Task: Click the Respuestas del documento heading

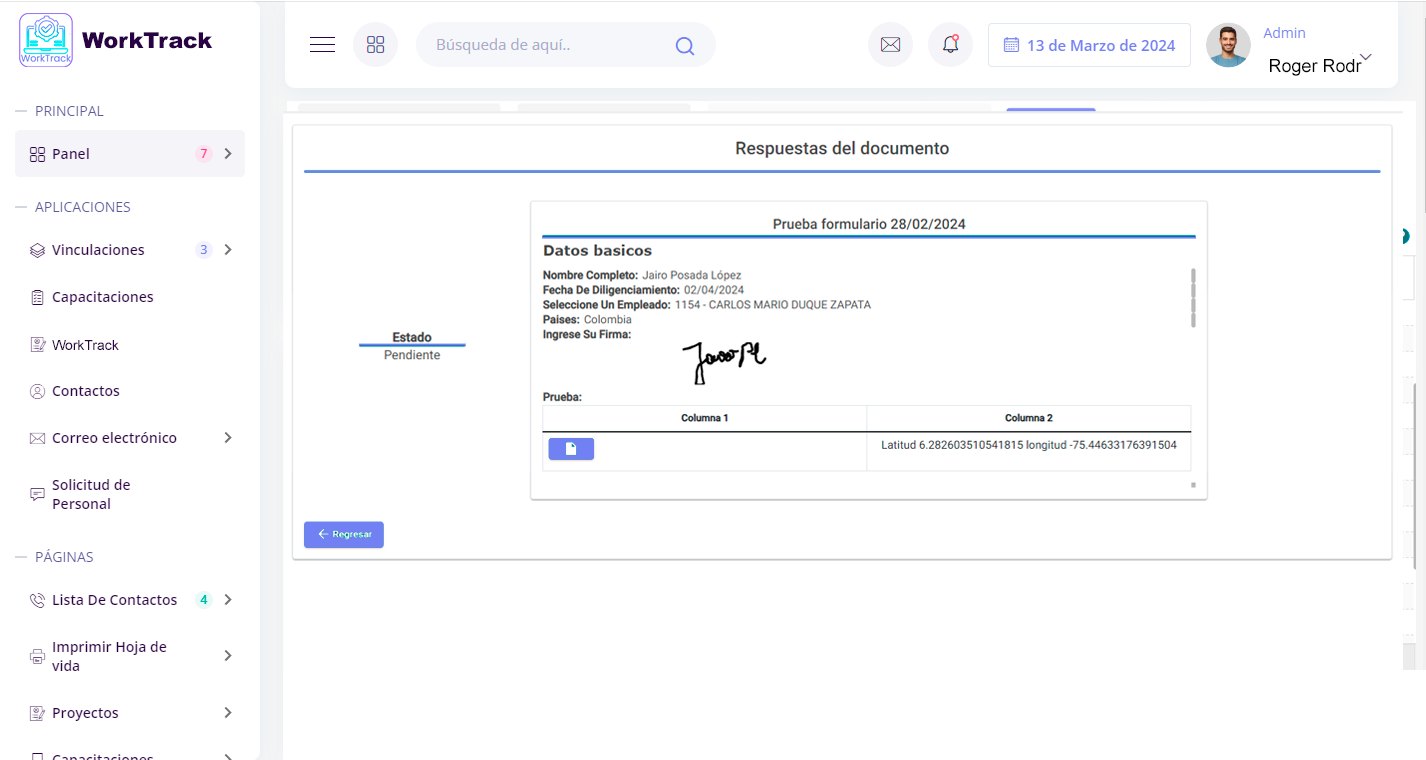Action: click(842, 148)
